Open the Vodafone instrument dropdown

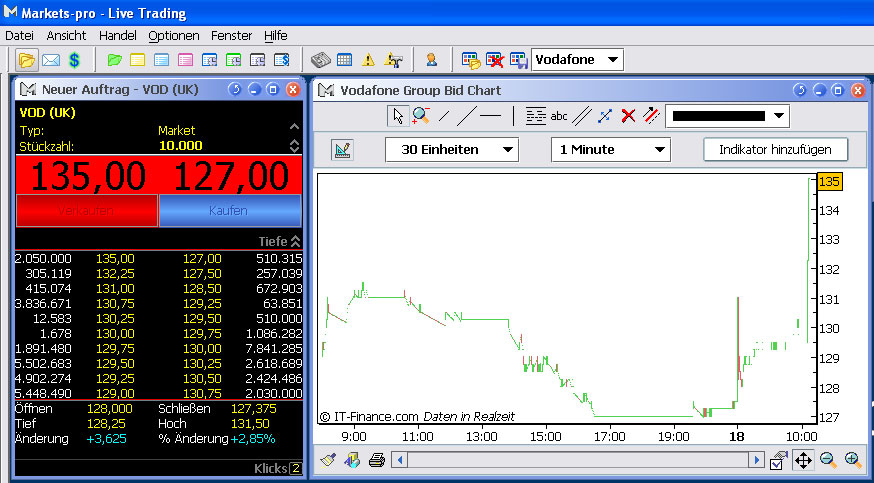(577, 60)
